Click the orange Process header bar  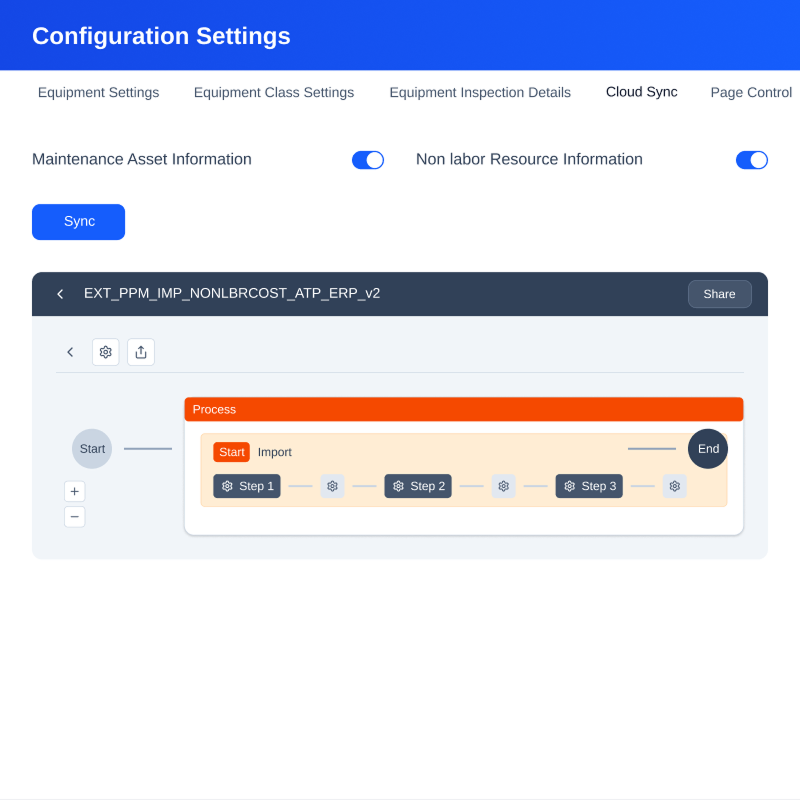point(464,409)
